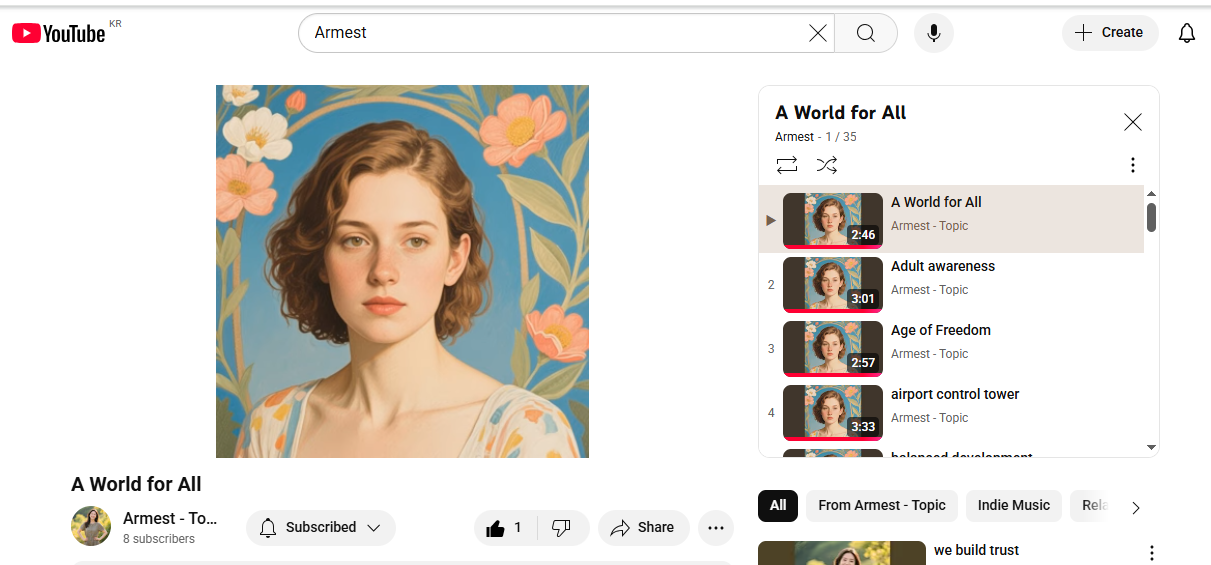The height and width of the screenshot is (565, 1211).
Task: Open notifications bell
Action: 1187,33
